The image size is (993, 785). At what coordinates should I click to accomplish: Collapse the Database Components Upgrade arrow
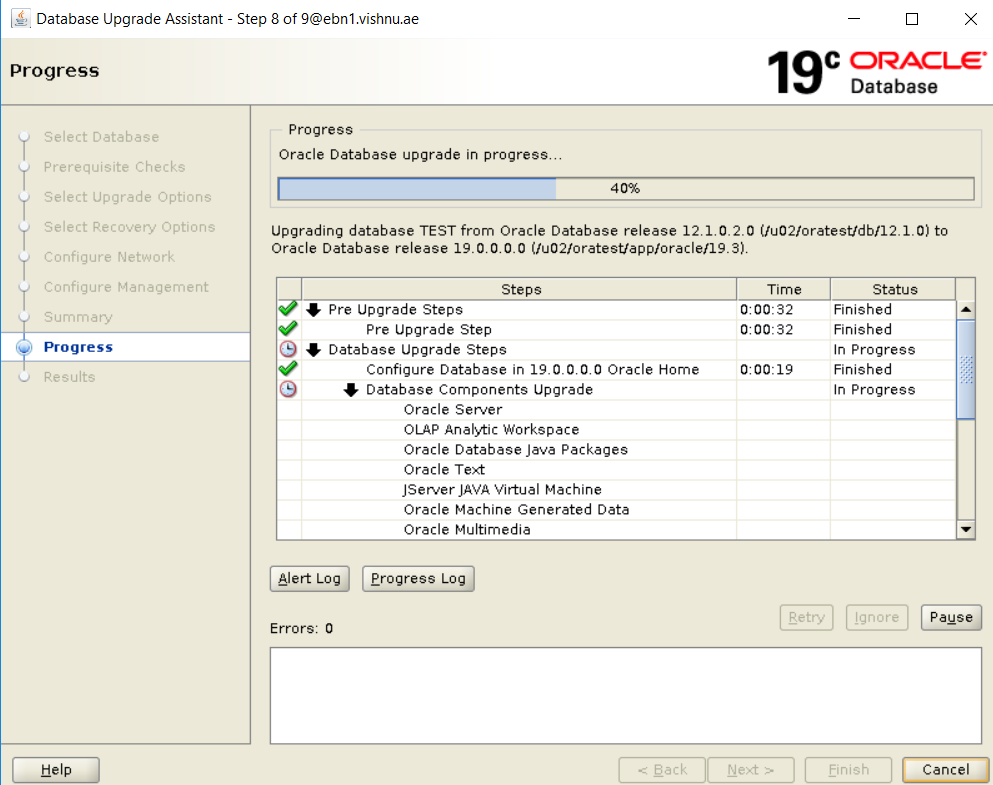(x=351, y=389)
